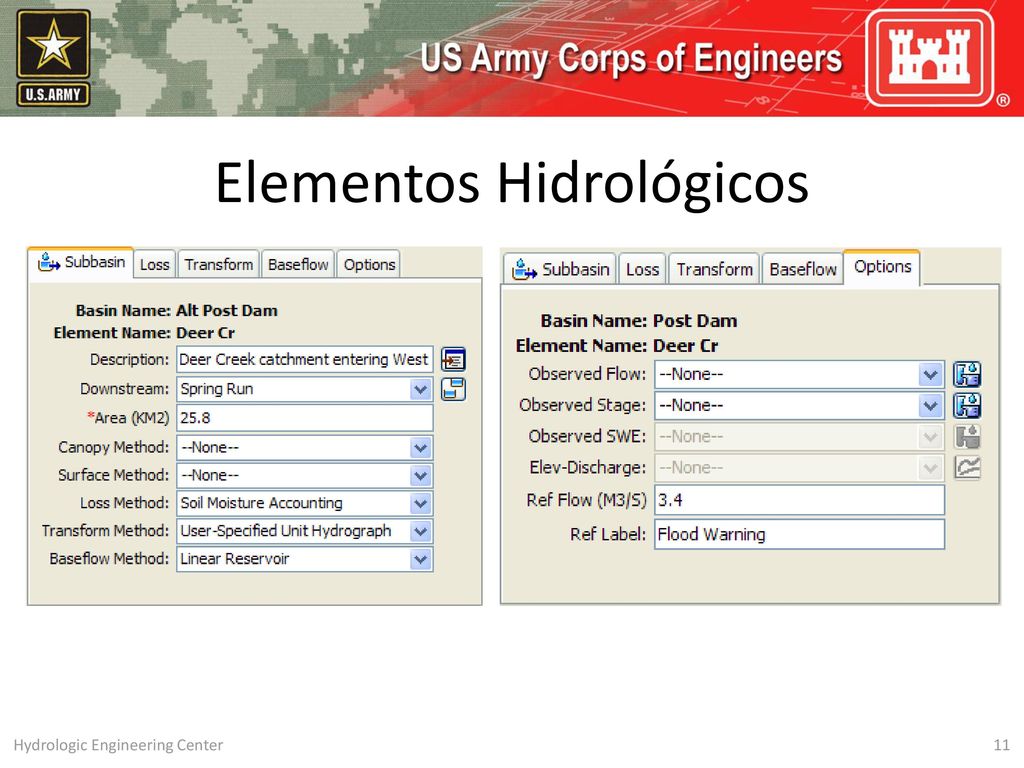Screen dimensions: 1024x768
Task: Expand the Surface Method dropdown
Action: (x=421, y=475)
